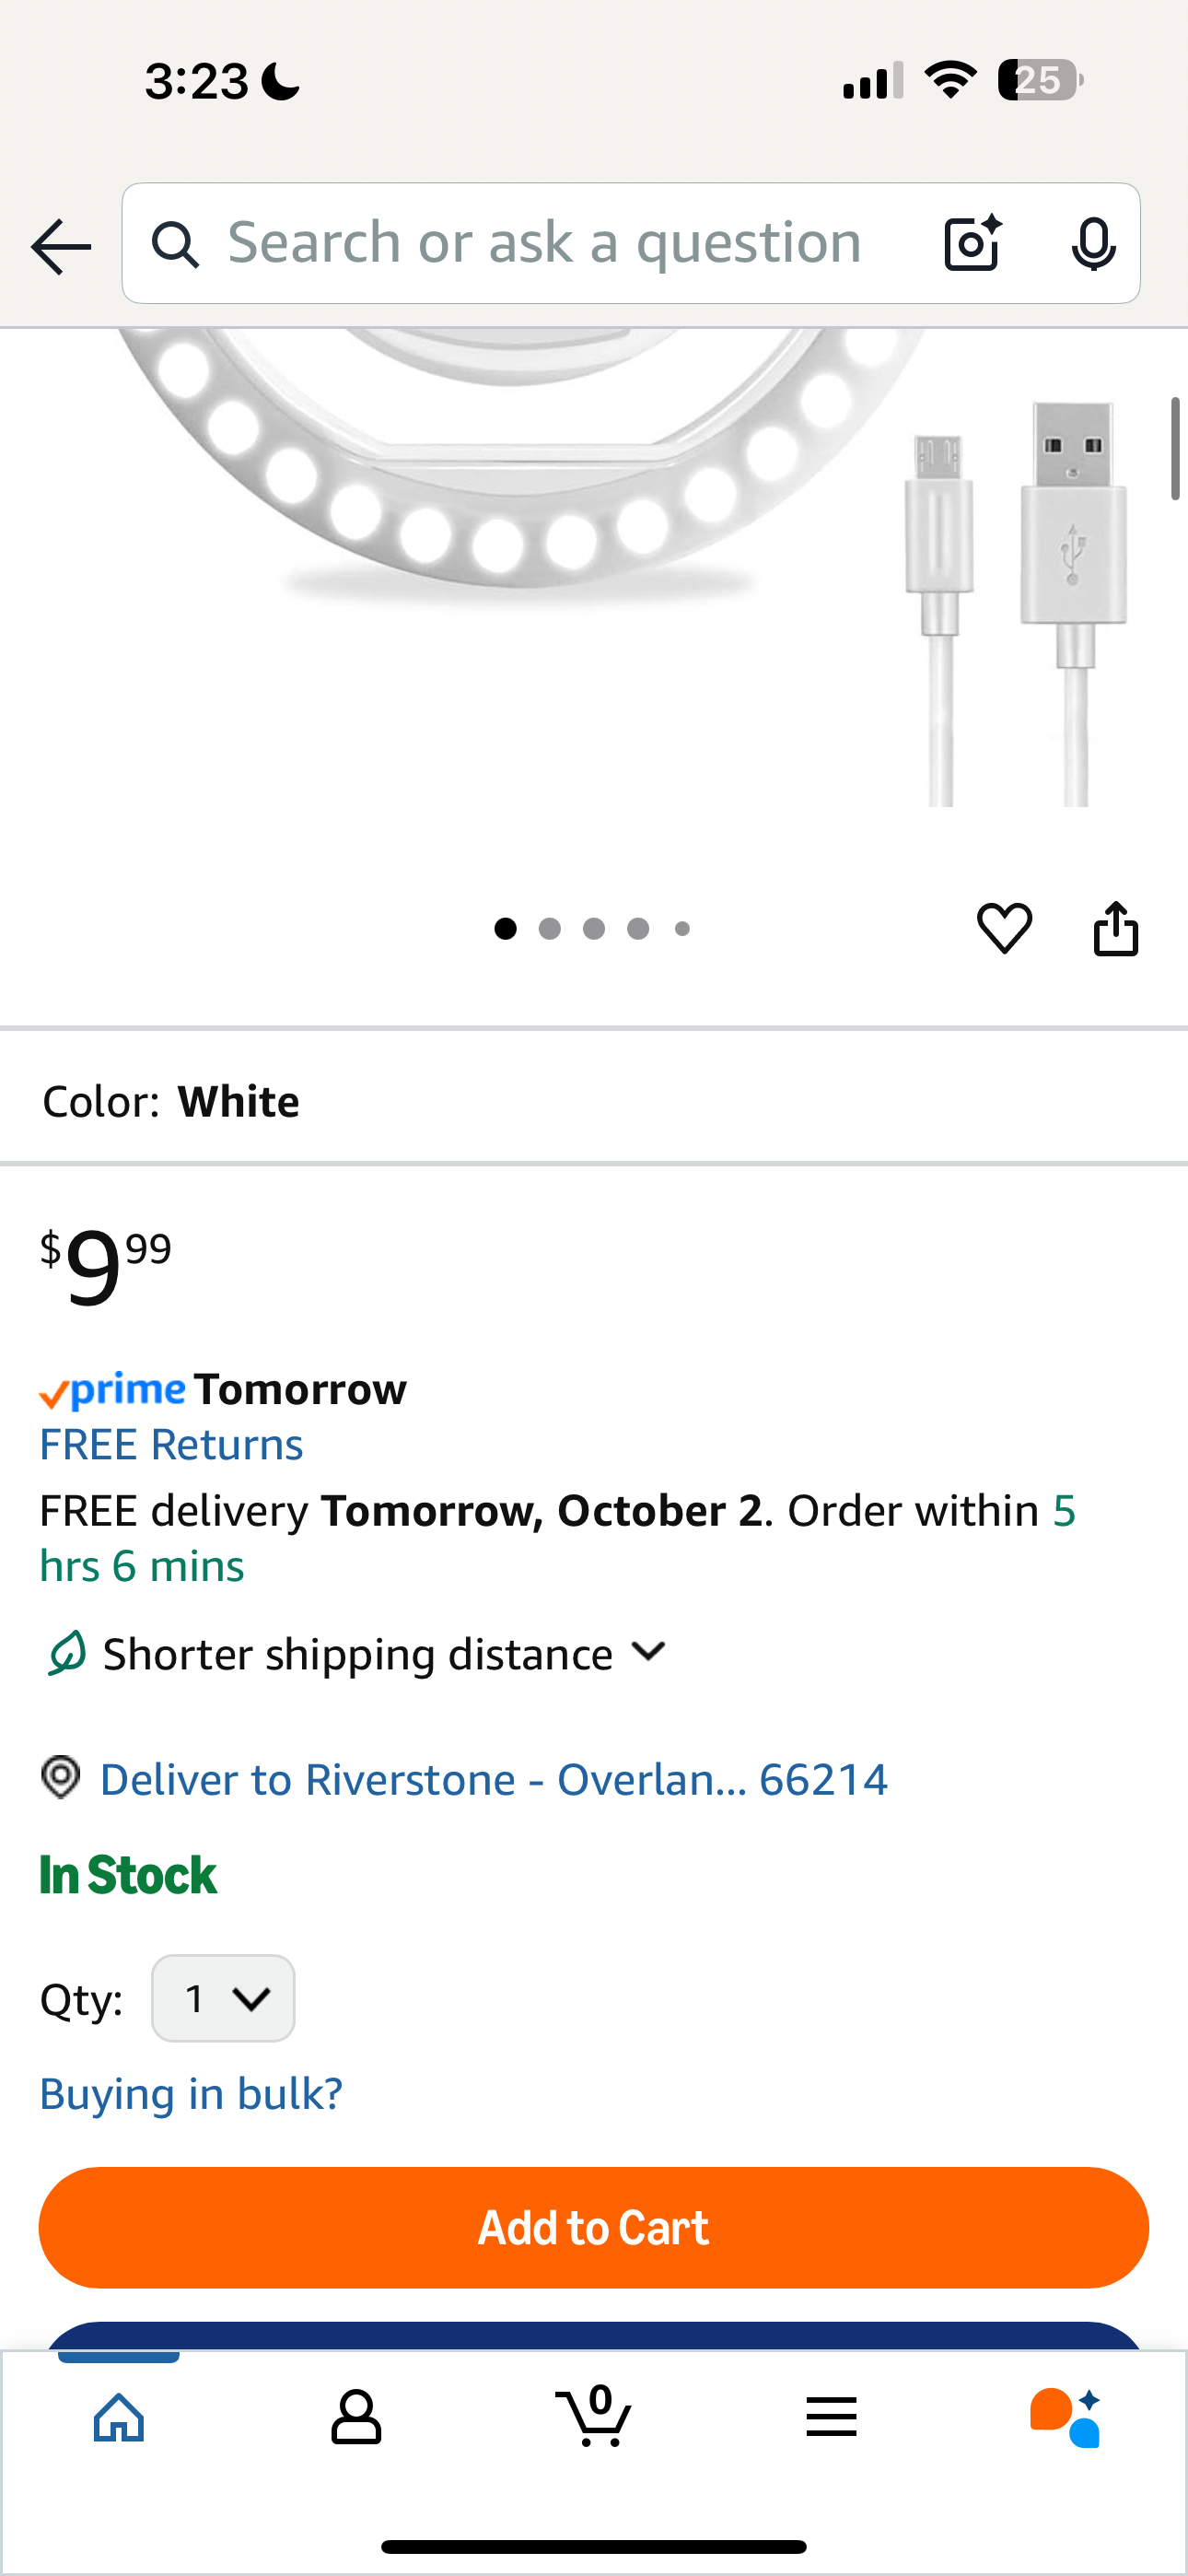Open the FREE Returns link
This screenshot has width=1188, height=2576.
[x=171, y=1445]
